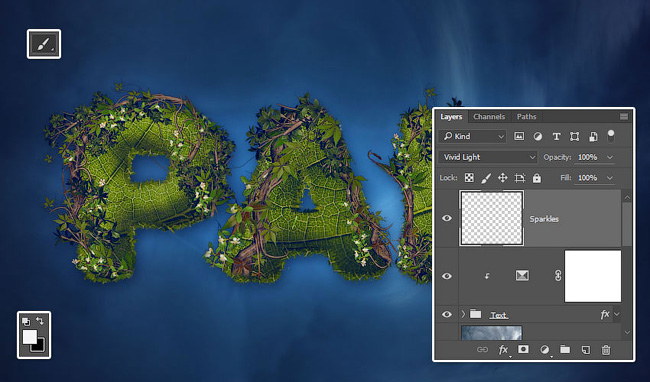This screenshot has width=650, height=382.
Task: Lock image pixels with brush icon
Action: tap(486, 178)
